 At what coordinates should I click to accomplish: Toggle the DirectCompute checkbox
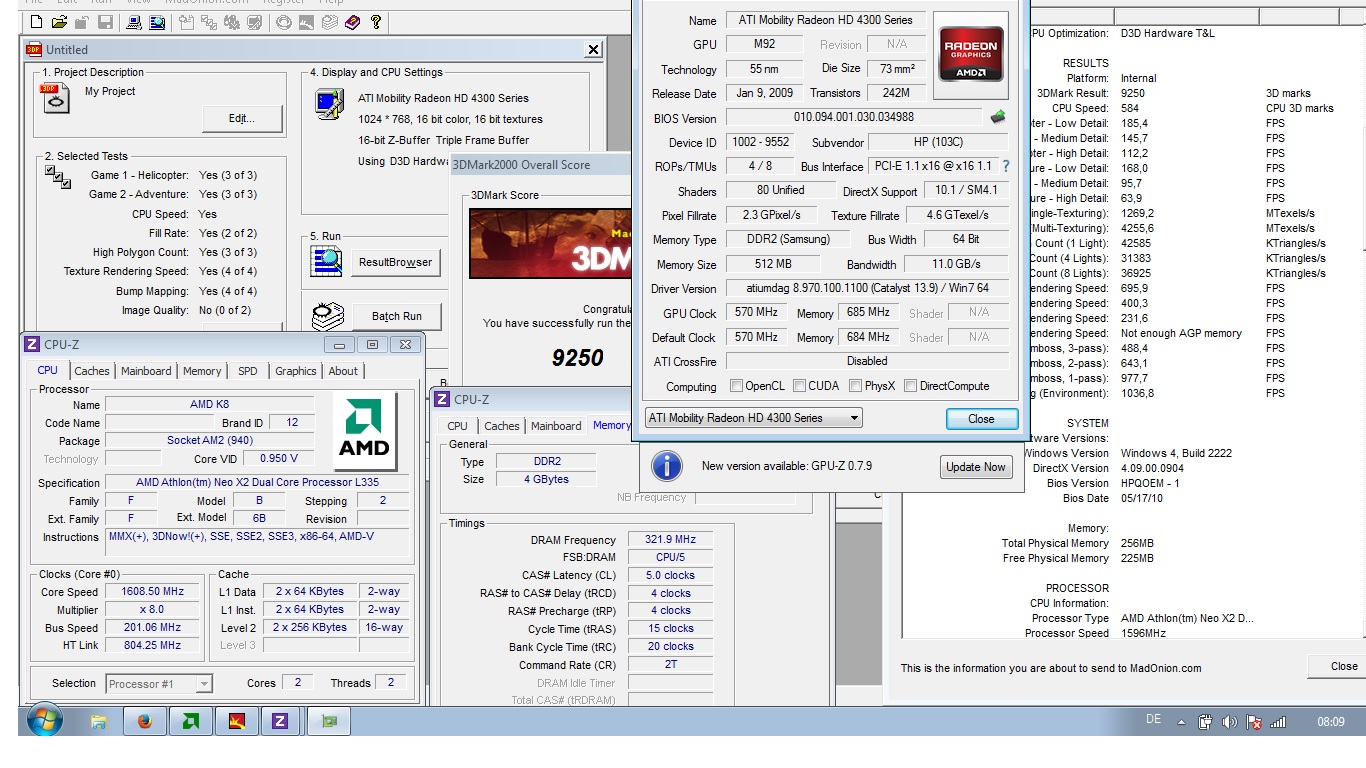point(911,386)
